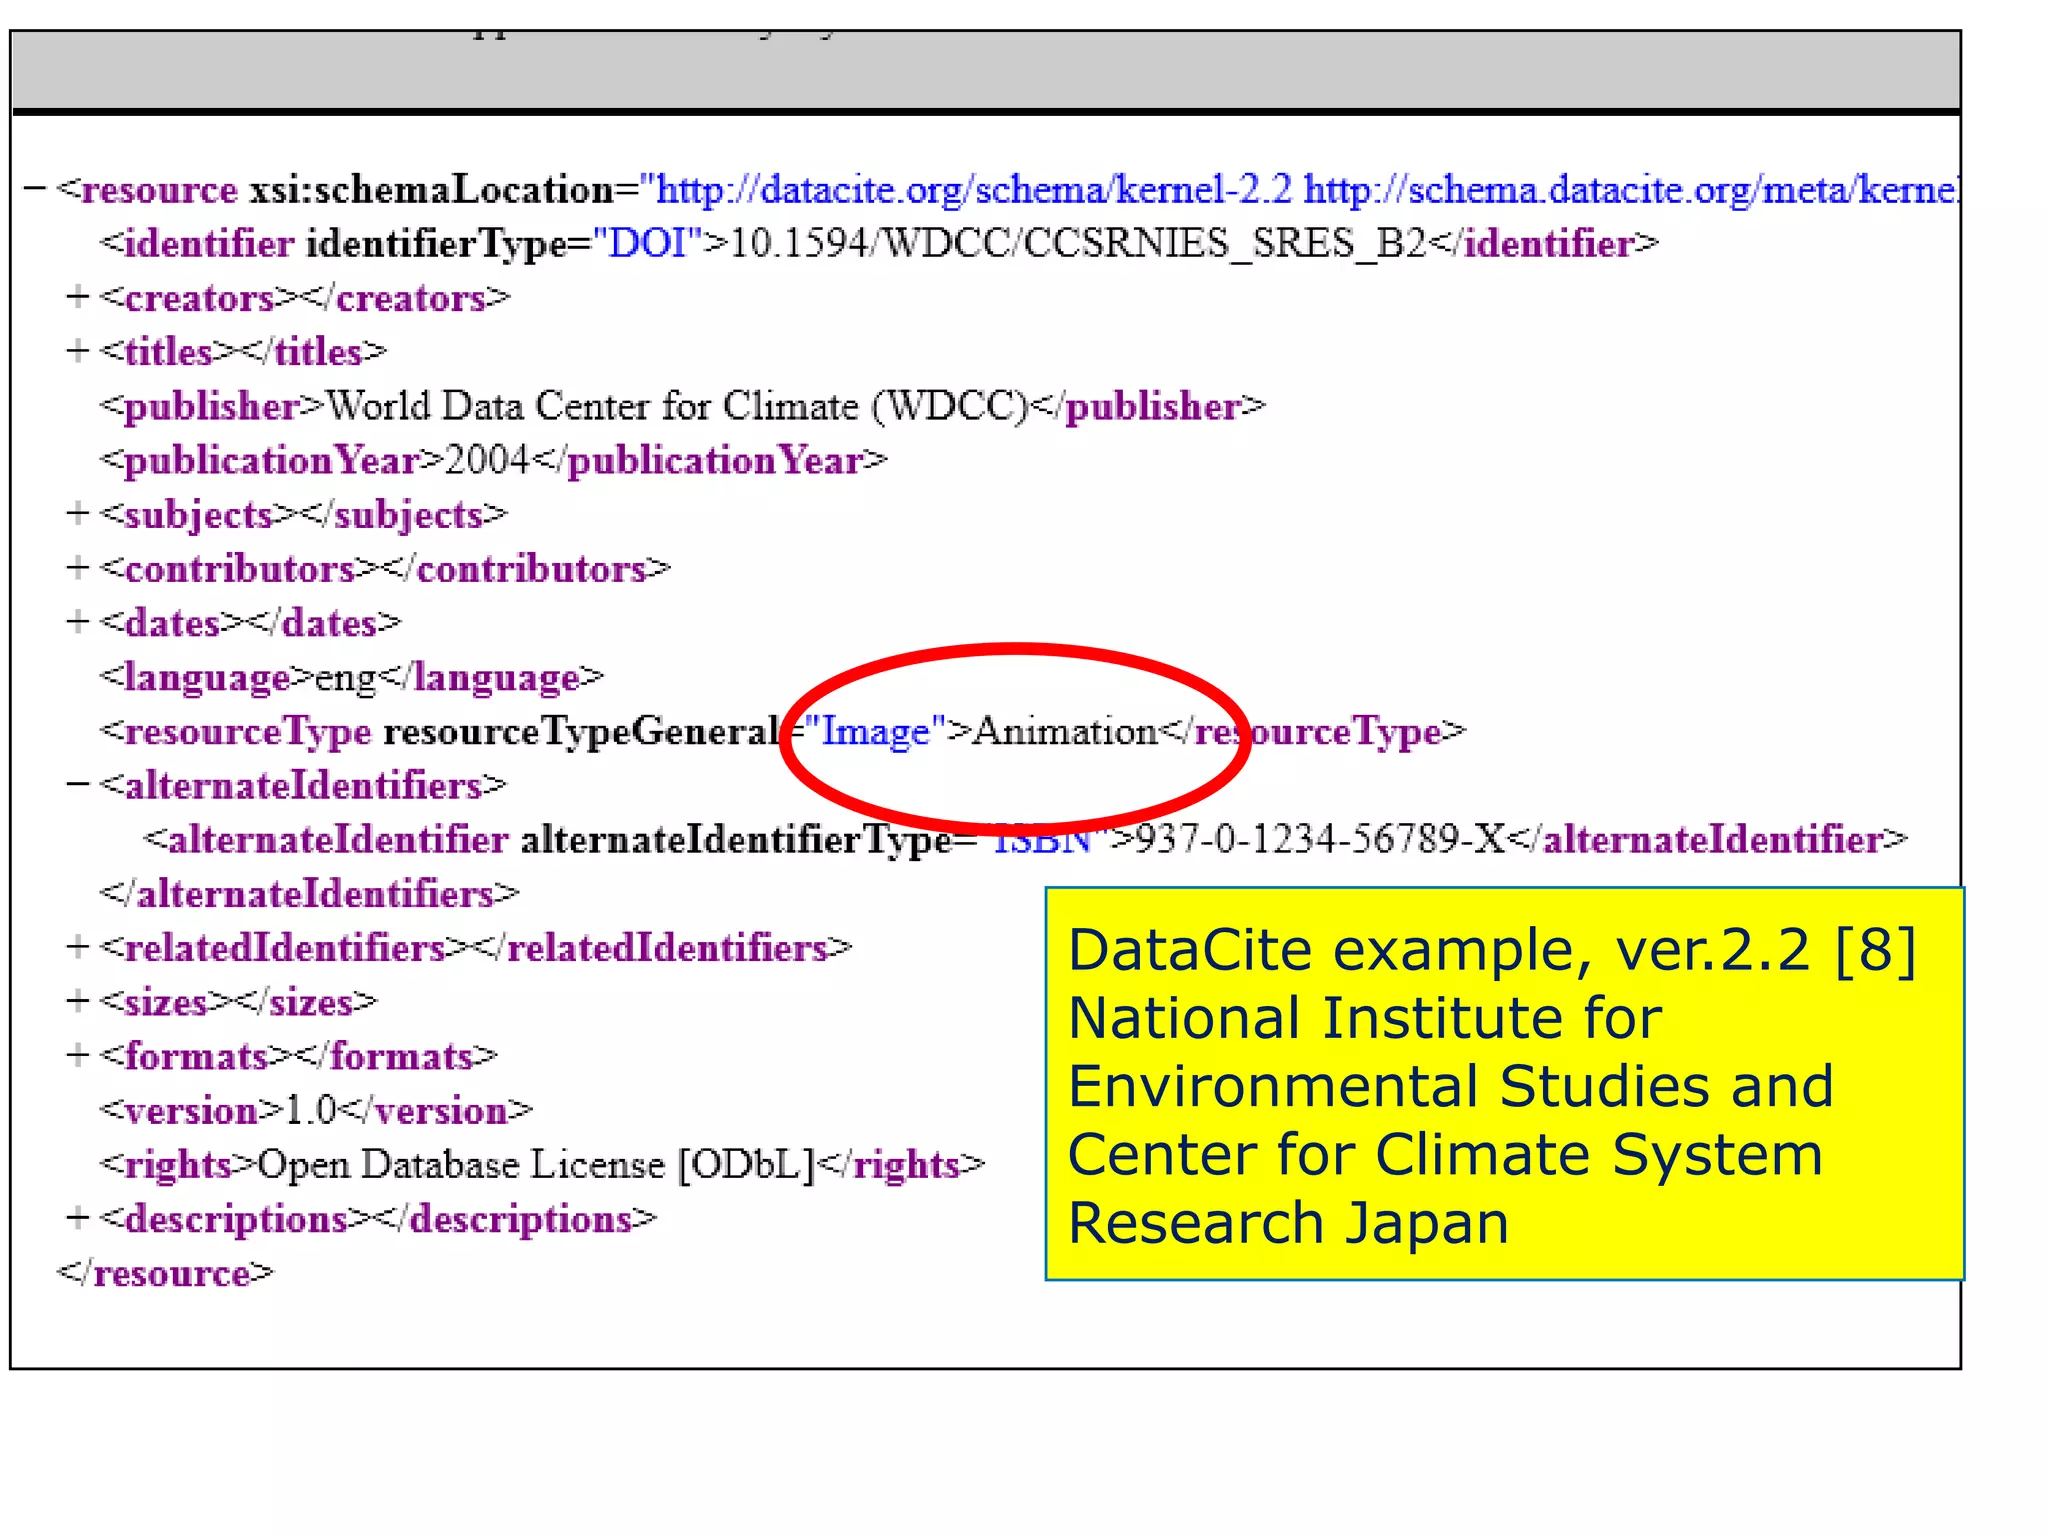Click the Animation resource type text
2048x1536 pixels.
(x=1064, y=731)
